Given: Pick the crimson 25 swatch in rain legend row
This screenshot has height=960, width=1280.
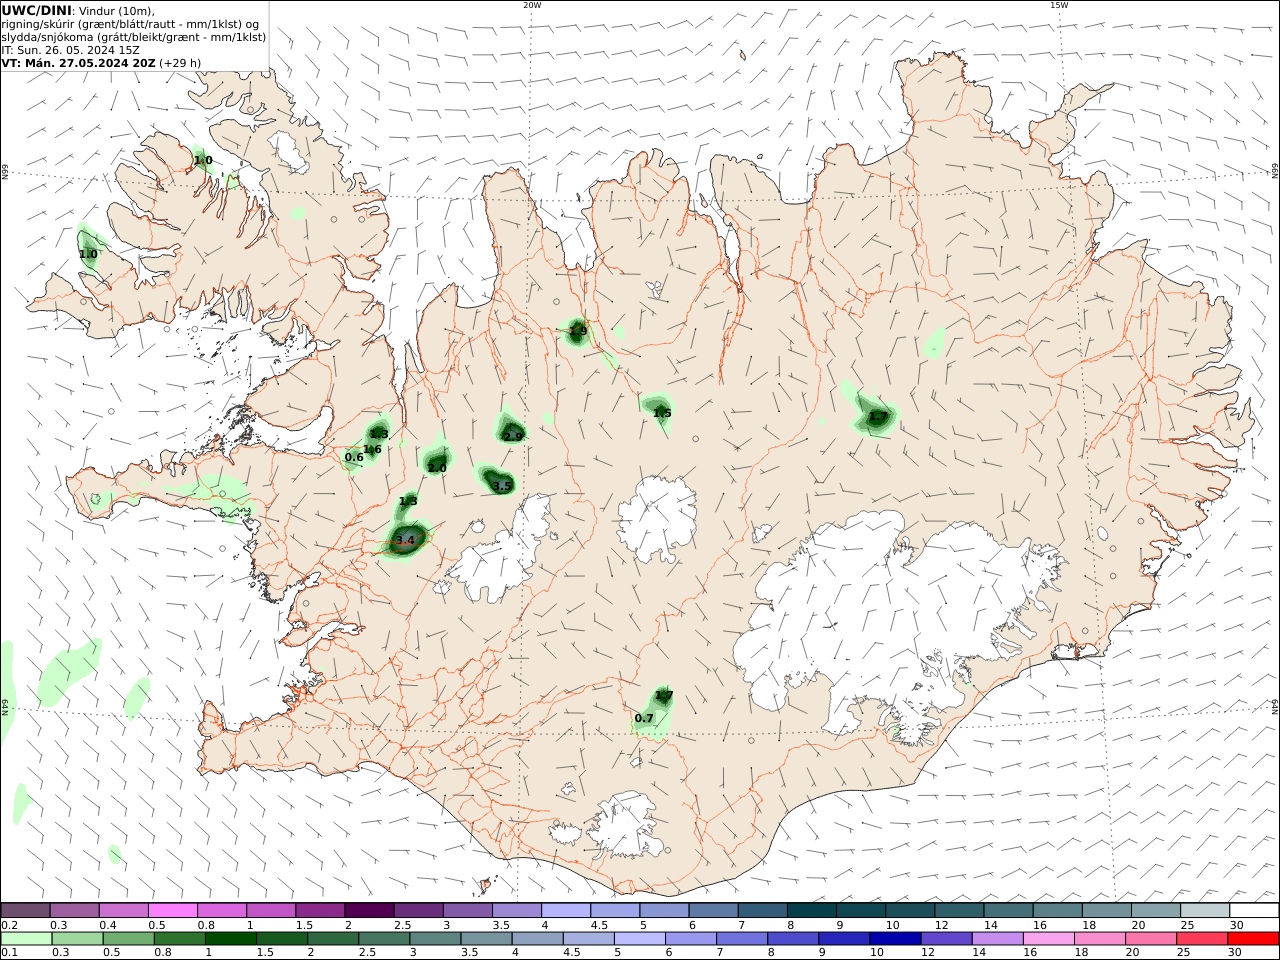Looking at the screenshot, I should (x=1201, y=938).
